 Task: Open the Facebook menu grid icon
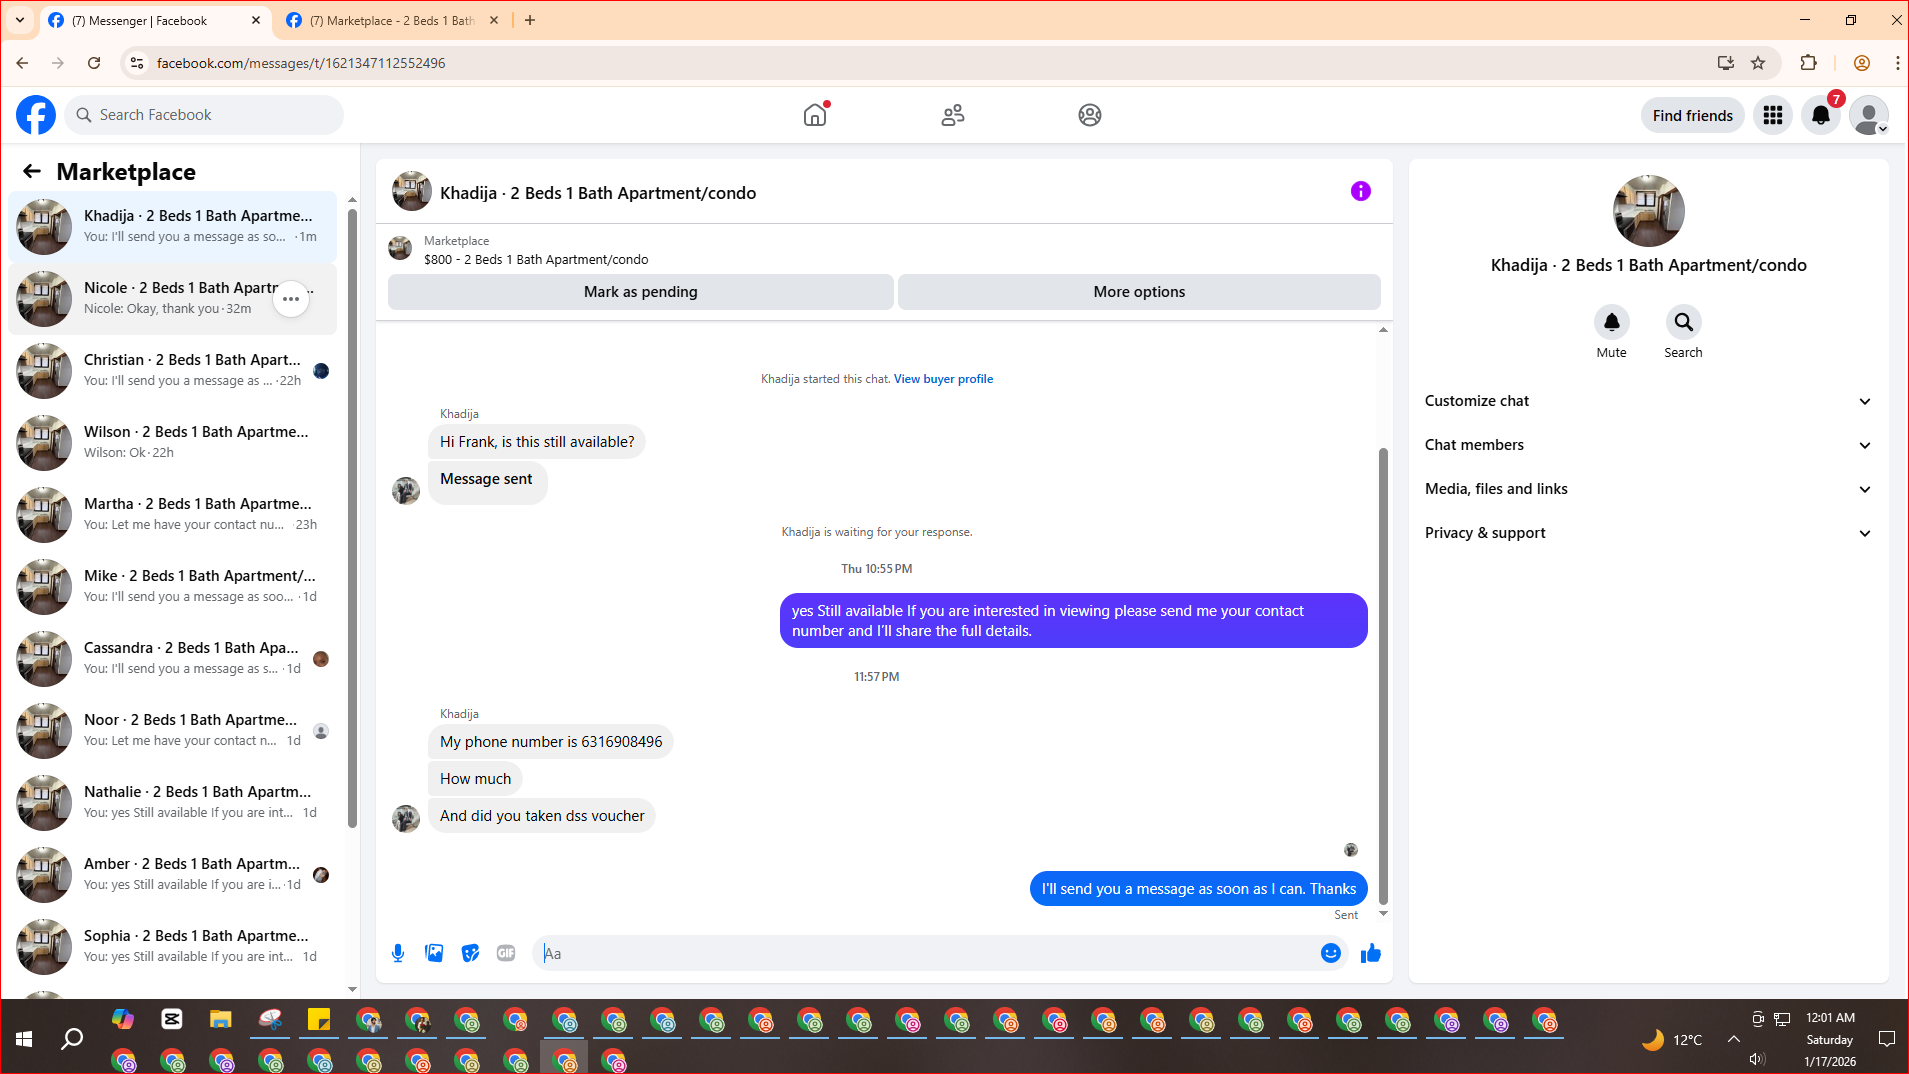[x=1773, y=115]
